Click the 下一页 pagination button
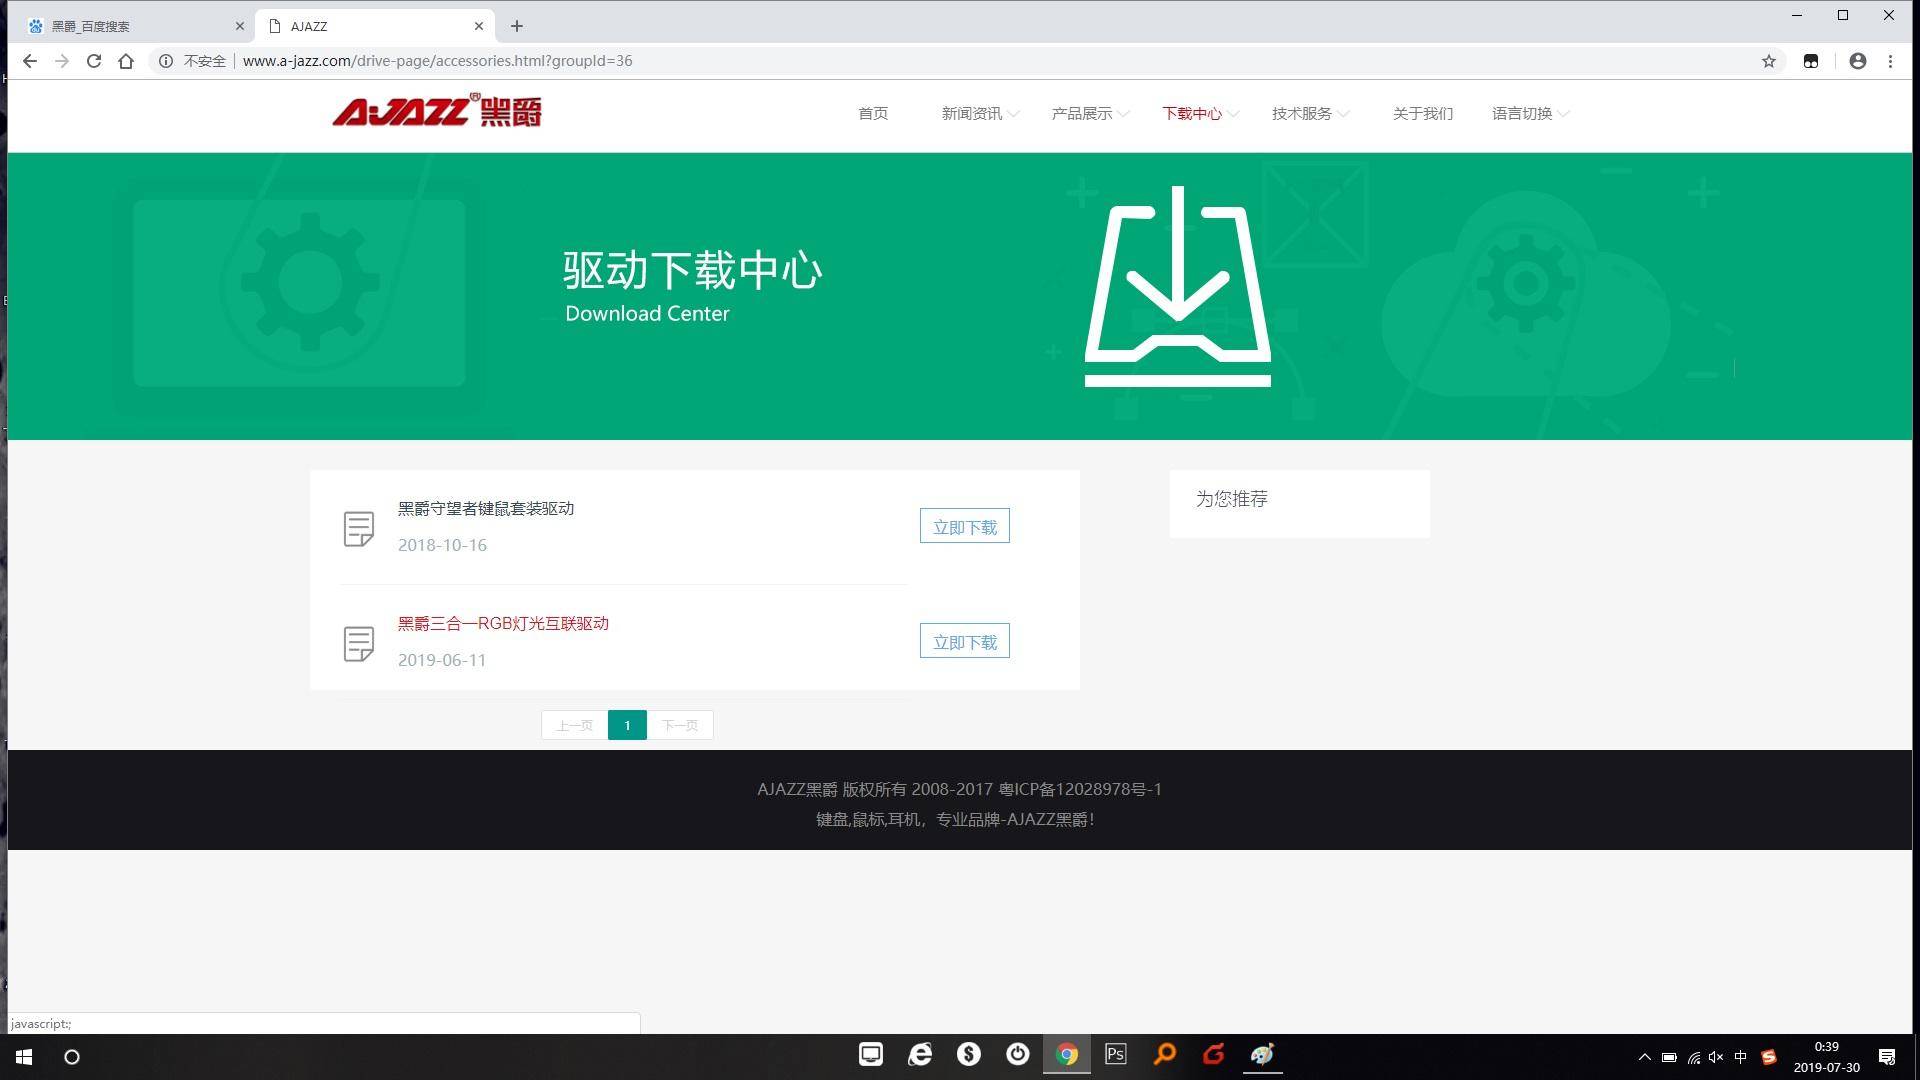This screenshot has width=1920, height=1080. click(x=680, y=725)
